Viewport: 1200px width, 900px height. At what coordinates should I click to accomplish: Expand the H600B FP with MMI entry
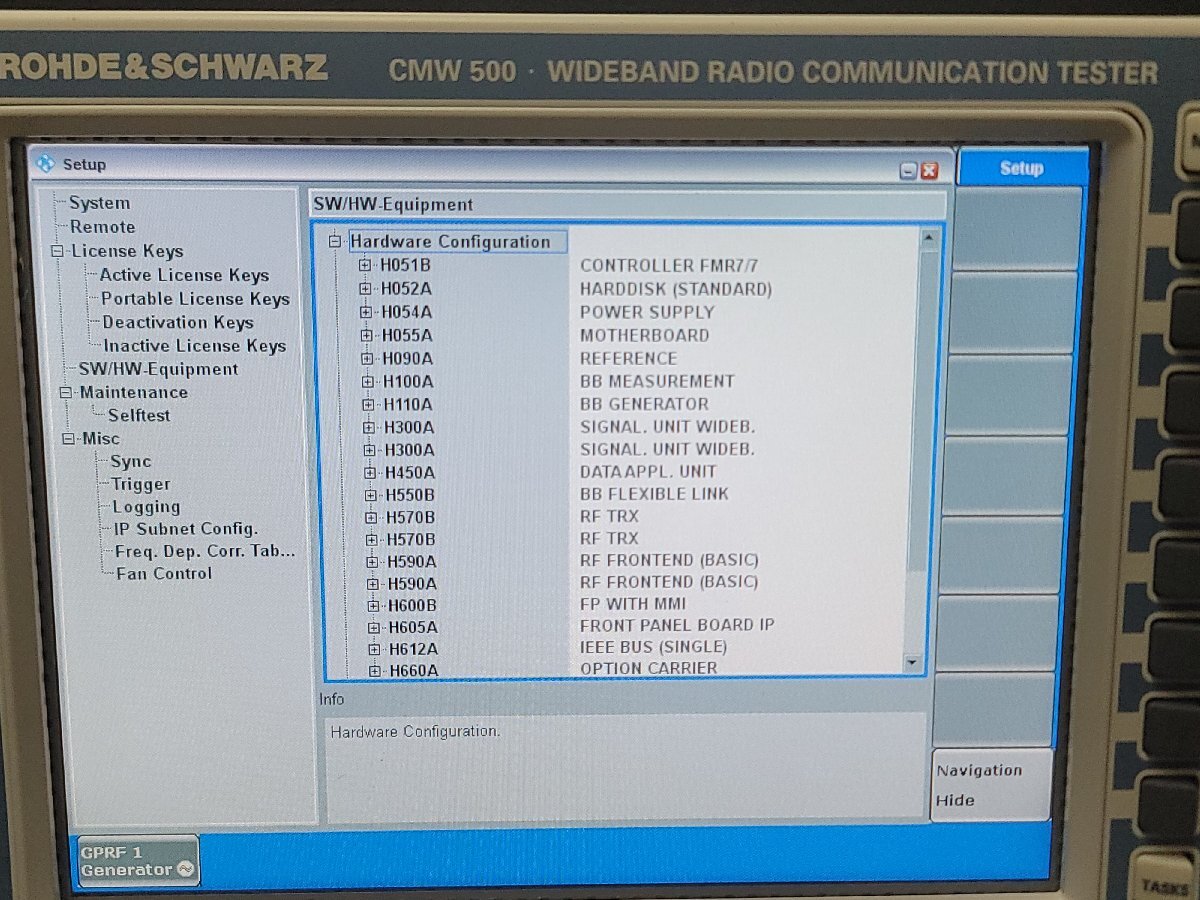(x=373, y=605)
